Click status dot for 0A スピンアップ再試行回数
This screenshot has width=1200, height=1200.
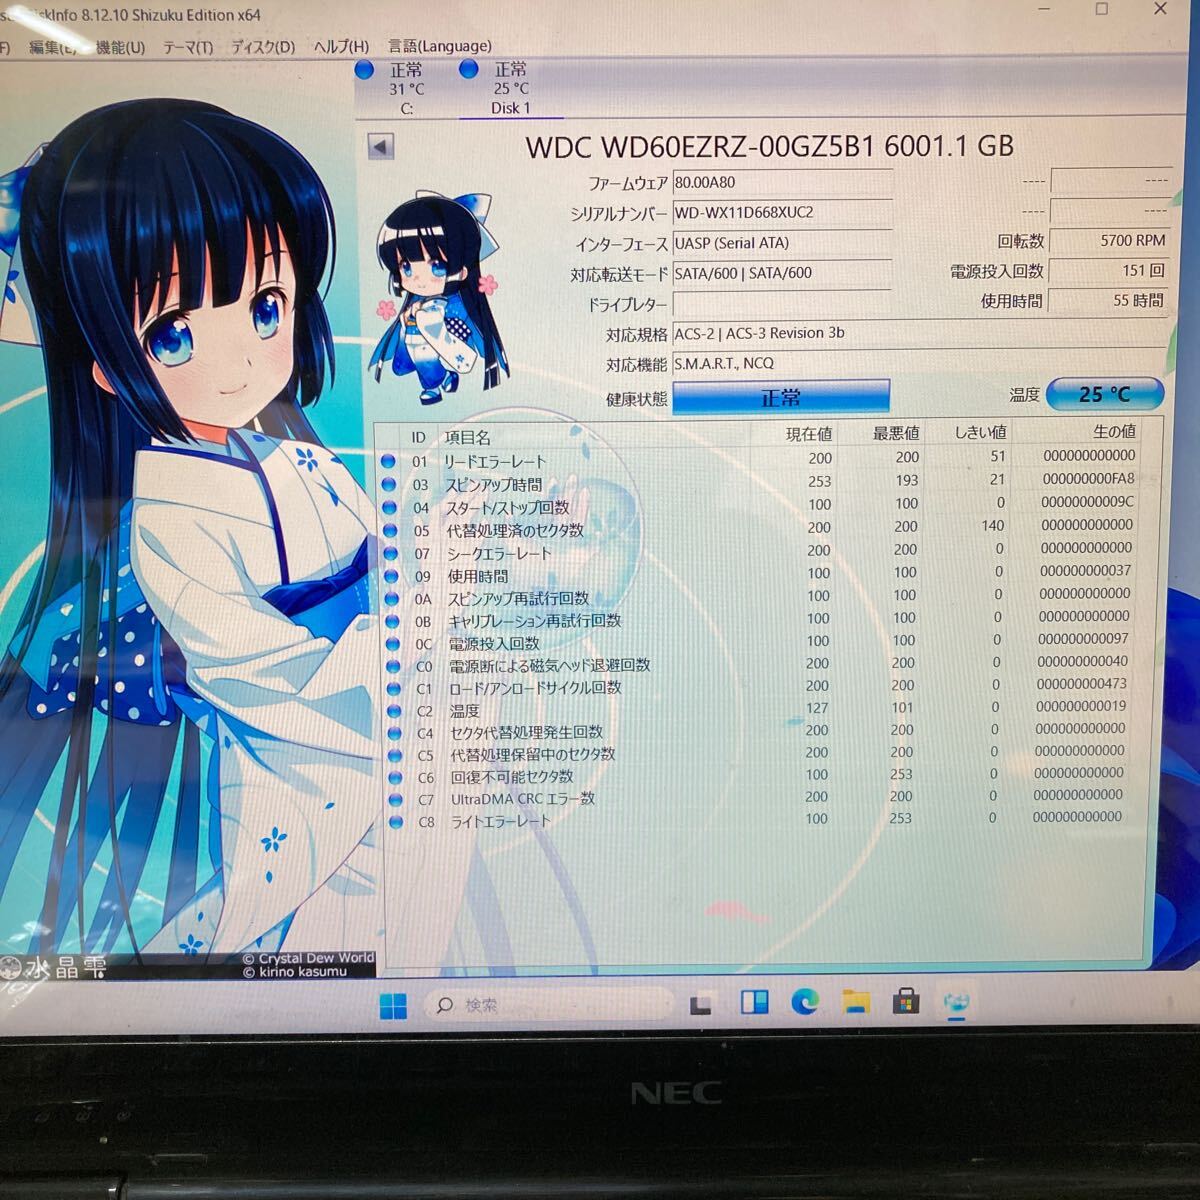pyautogui.click(x=392, y=599)
